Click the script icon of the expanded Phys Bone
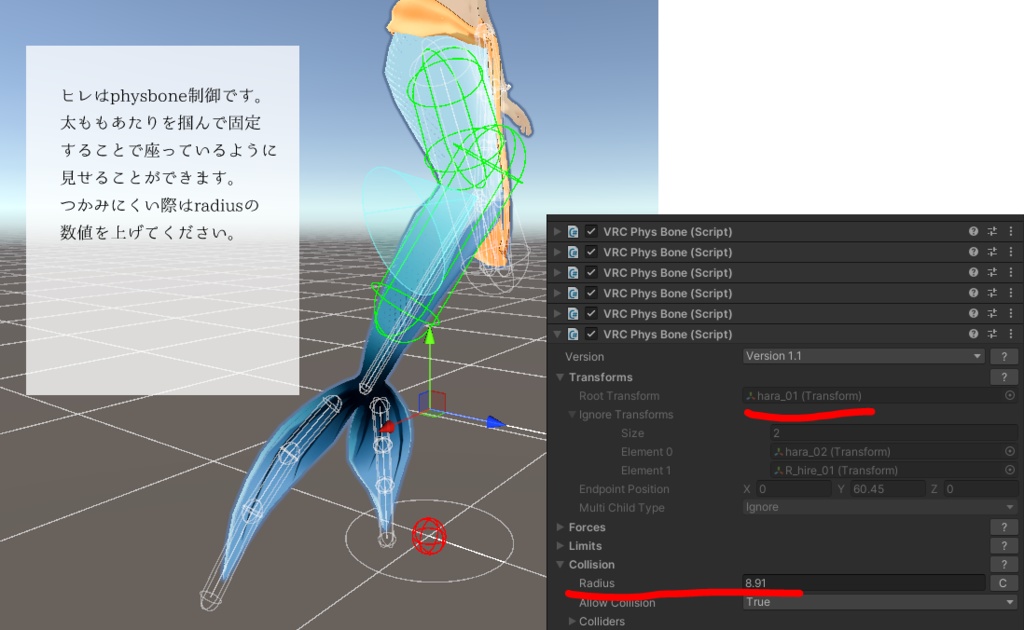 coord(573,334)
